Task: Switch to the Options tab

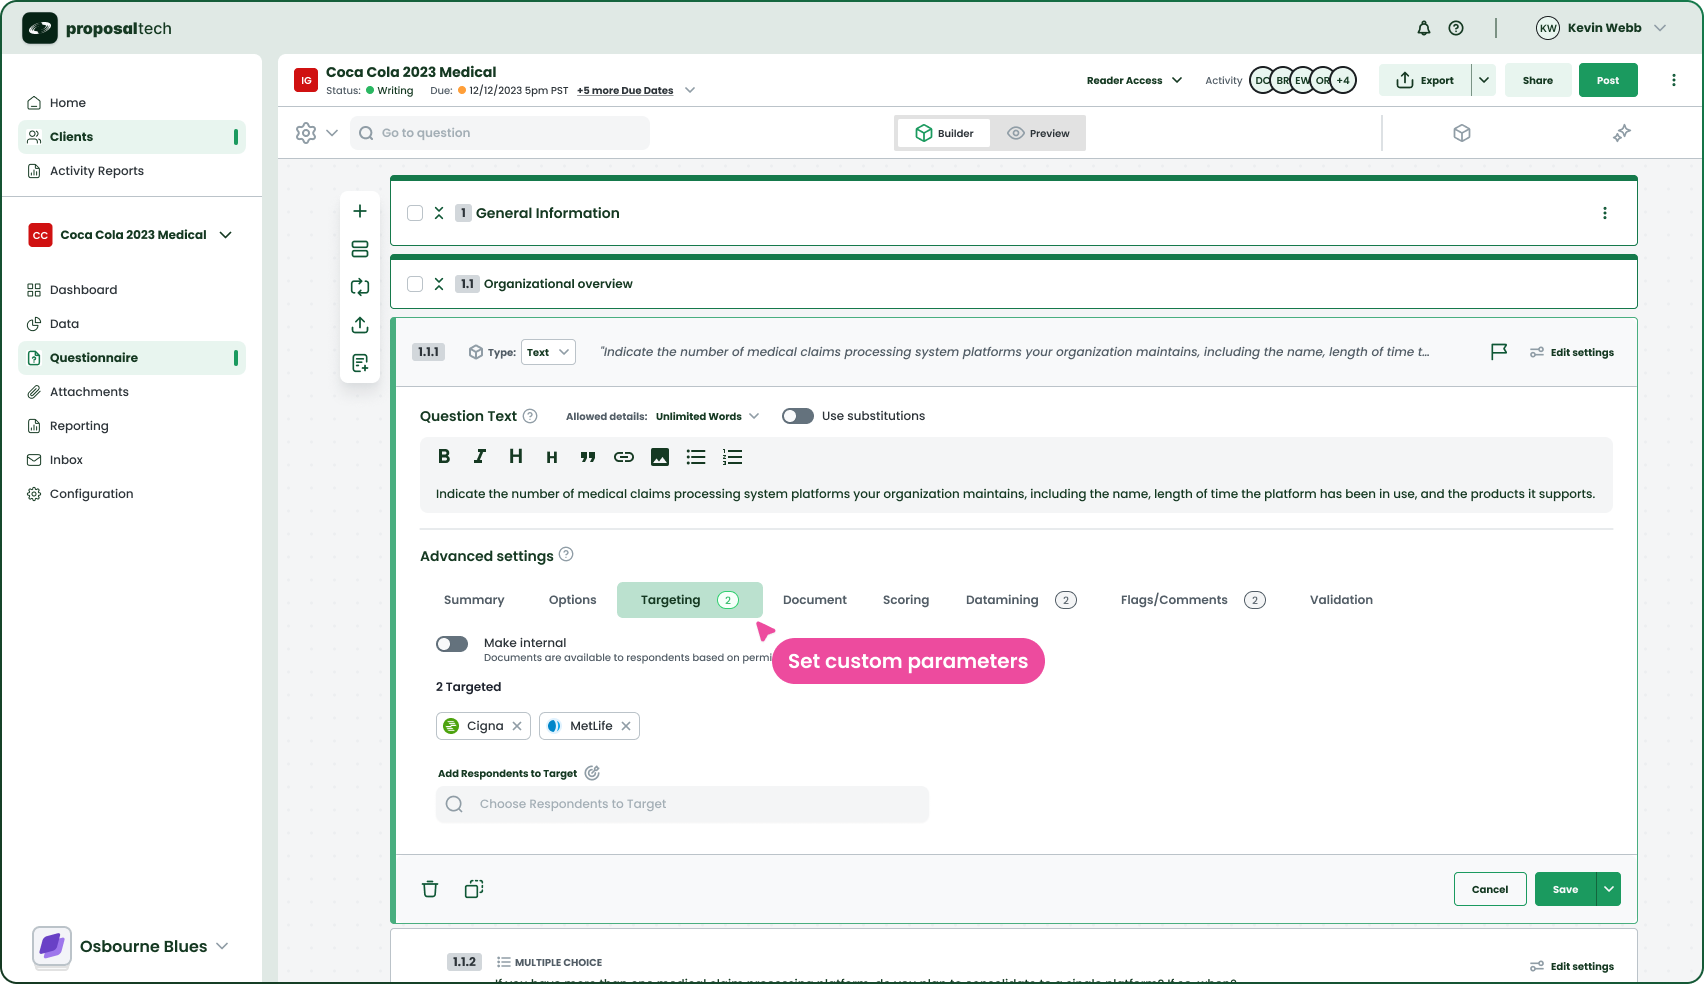Action: click(x=573, y=600)
